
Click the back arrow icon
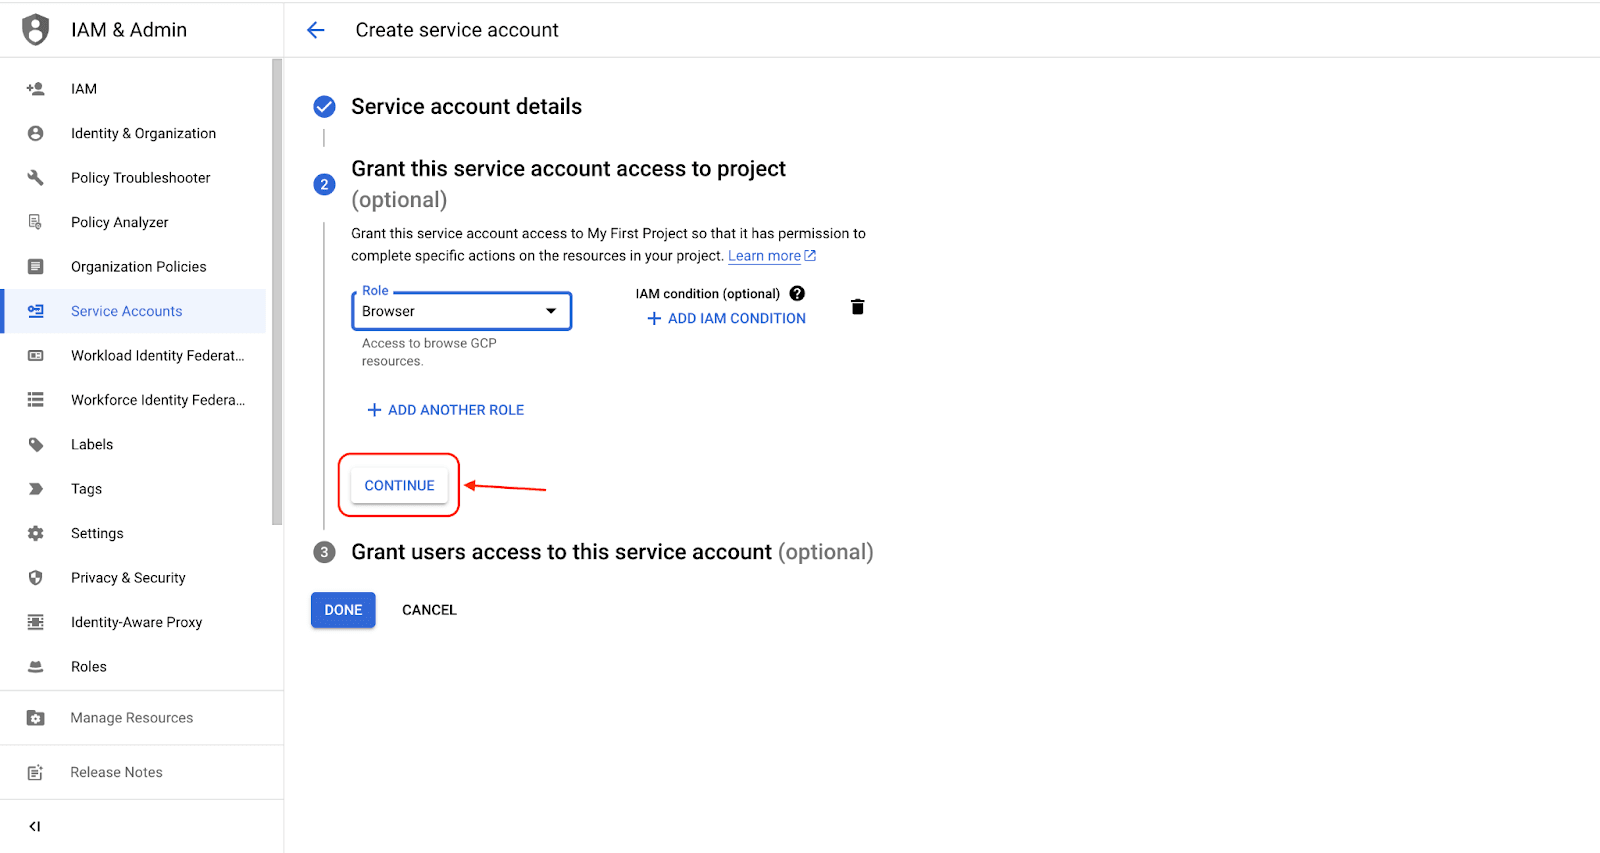click(x=316, y=30)
